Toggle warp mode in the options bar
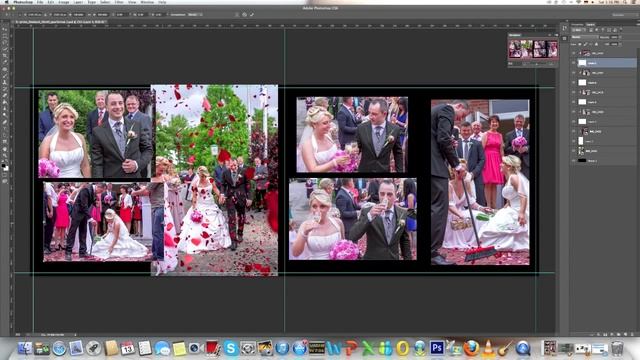 click(237, 14)
